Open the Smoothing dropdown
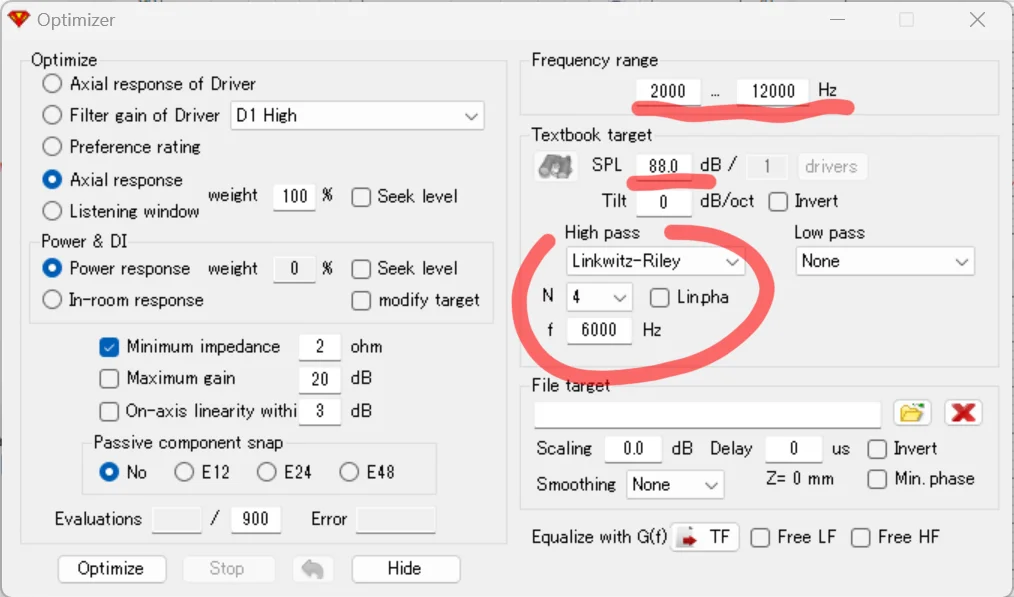Viewport: 1014px width, 597px height. click(x=675, y=485)
